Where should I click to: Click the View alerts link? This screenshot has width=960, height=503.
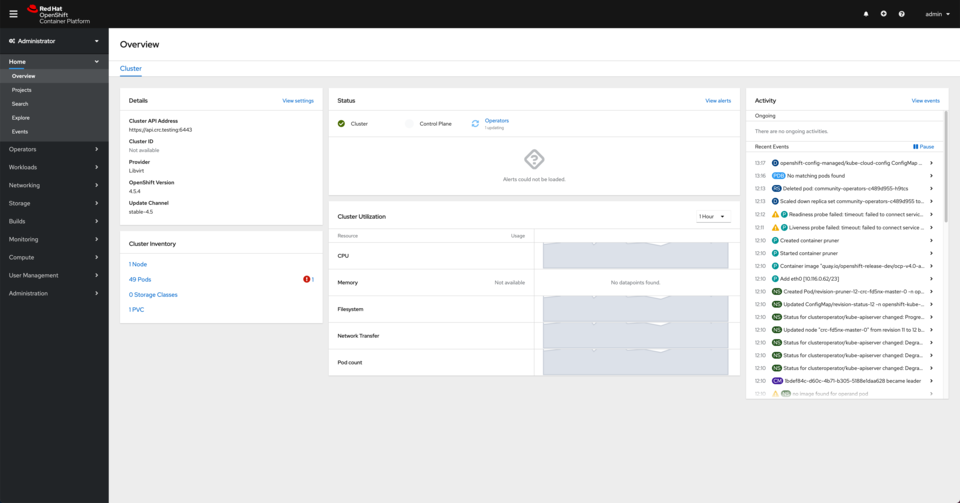[718, 101]
